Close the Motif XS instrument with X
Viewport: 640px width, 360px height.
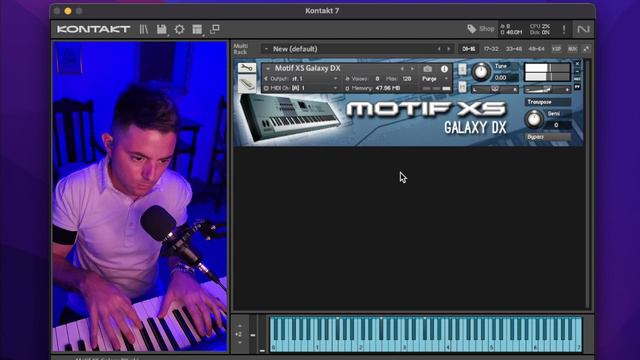tap(577, 64)
